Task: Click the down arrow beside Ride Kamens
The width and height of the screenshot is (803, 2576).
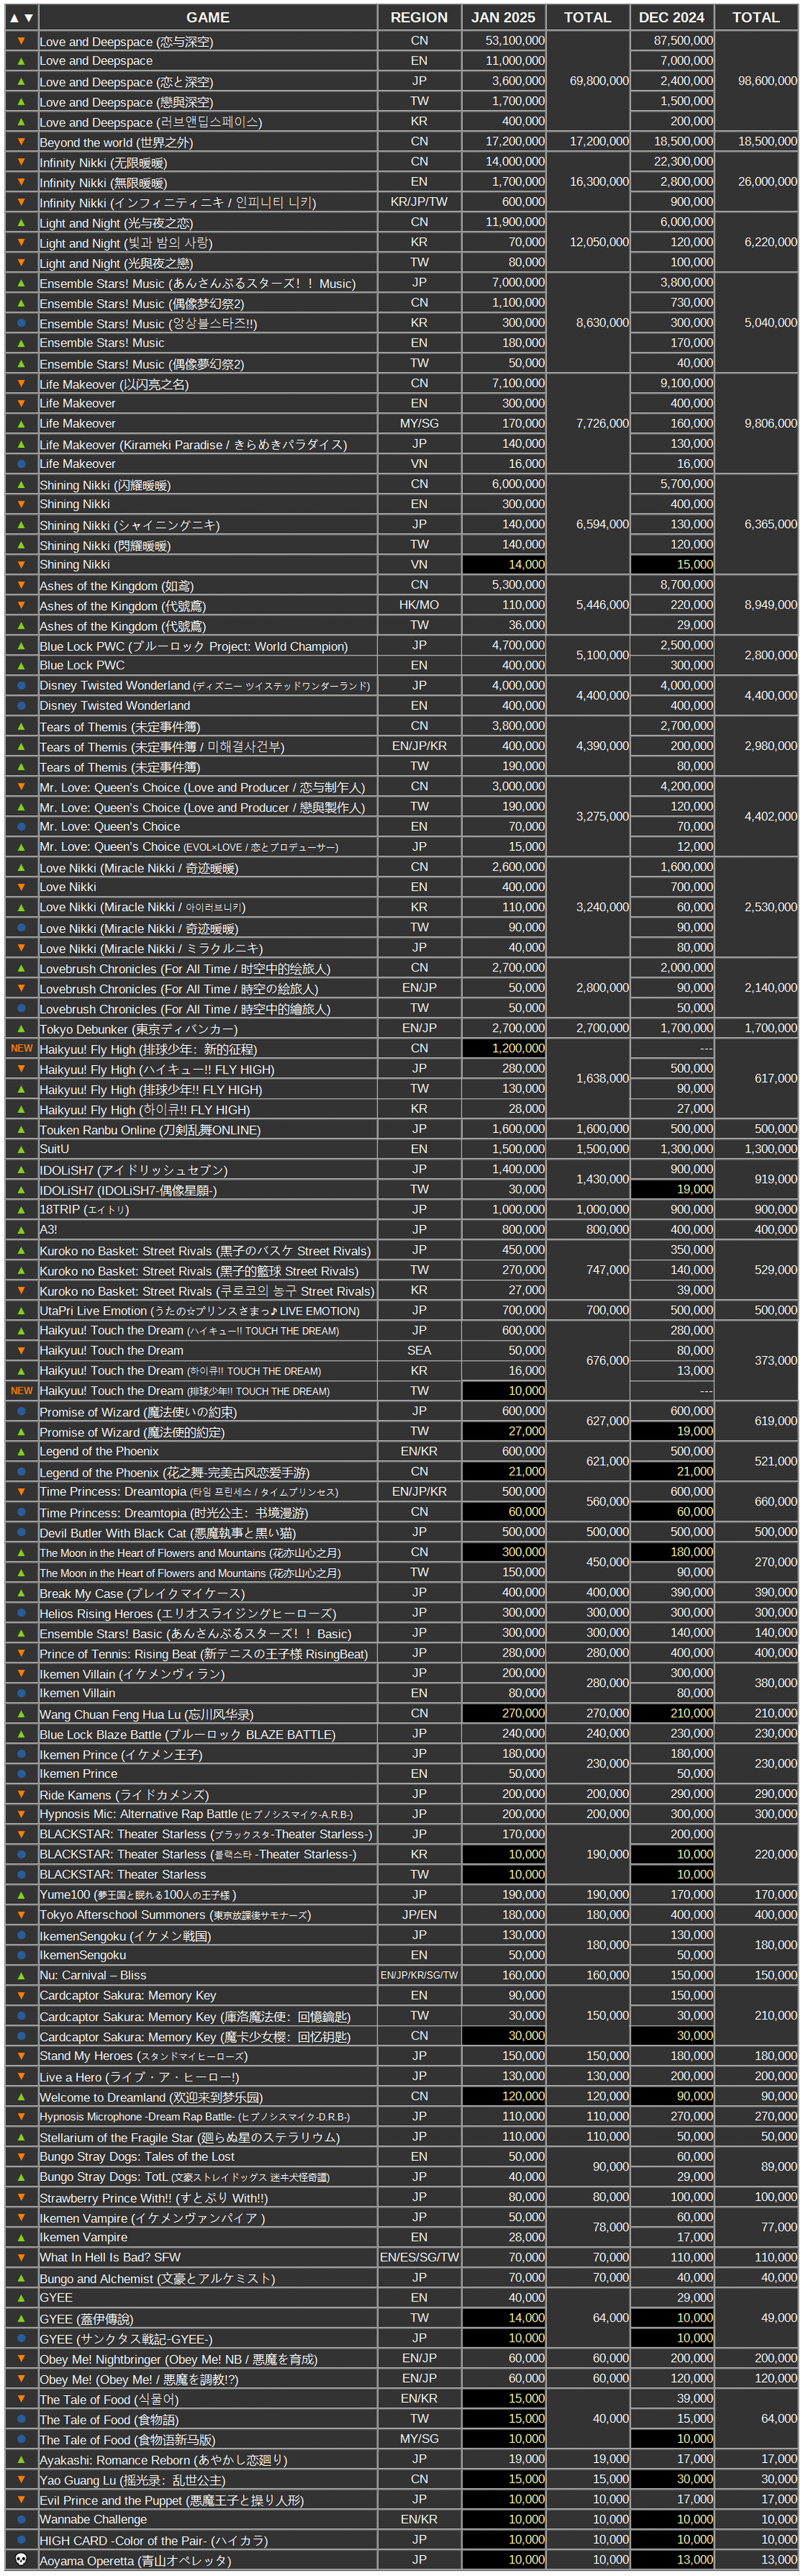Action: click(x=21, y=1794)
